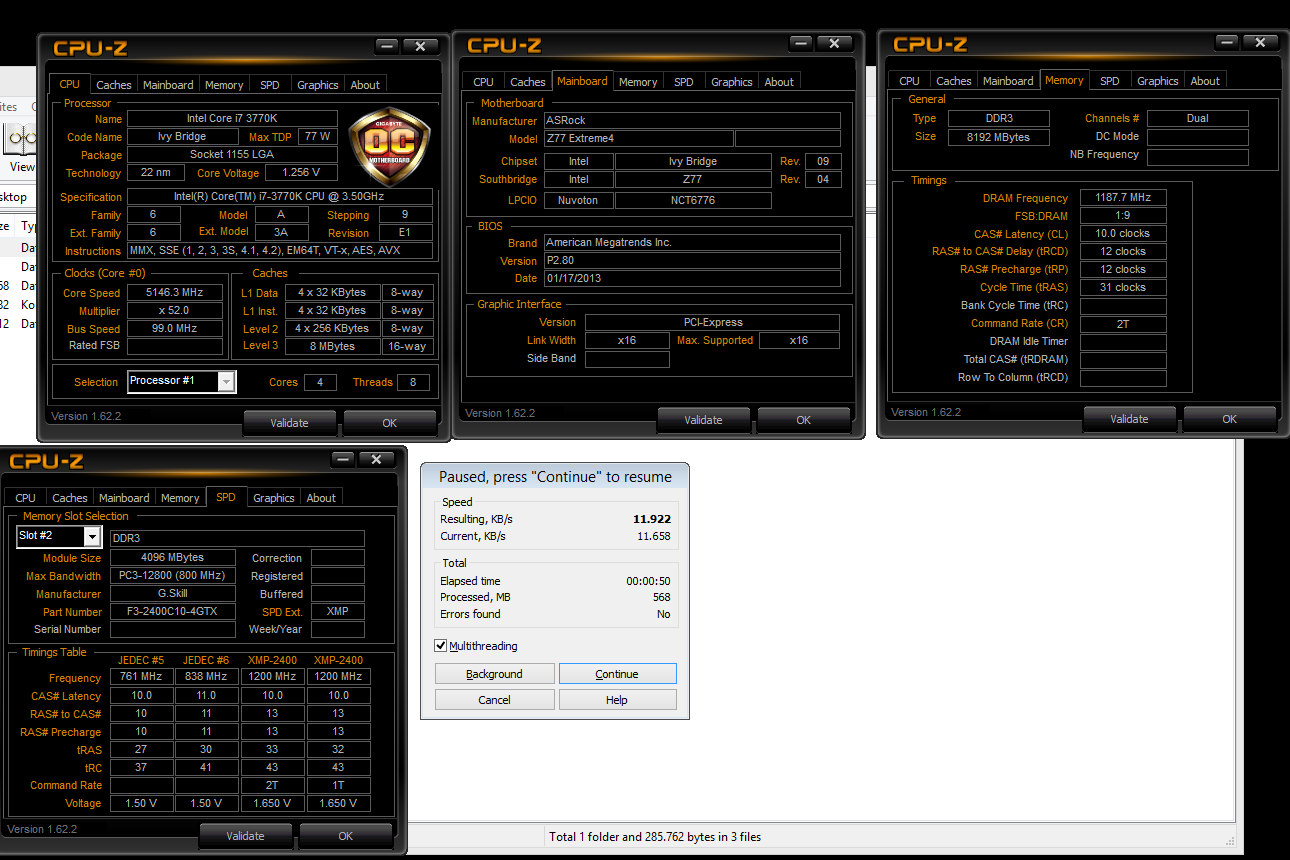
Task: Open Caches tab in SPD window
Action: click(x=69, y=498)
